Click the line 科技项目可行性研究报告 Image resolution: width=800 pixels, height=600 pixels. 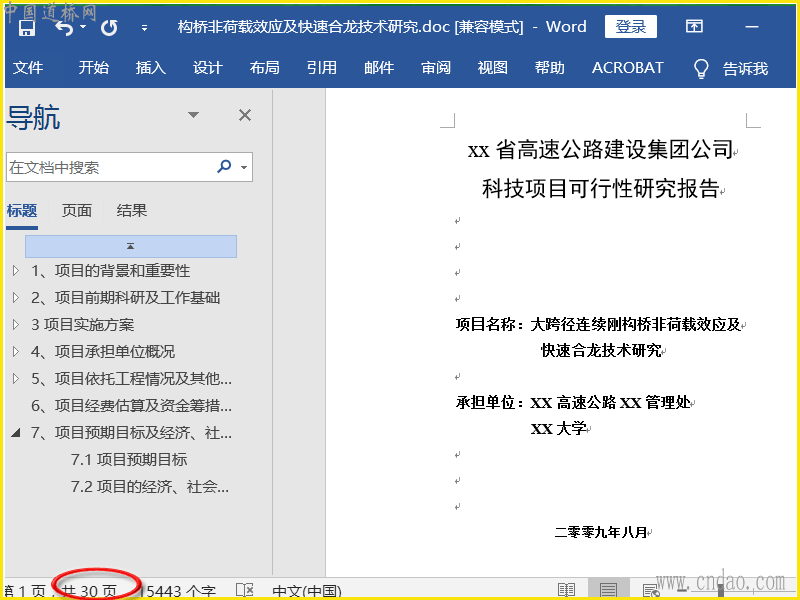(x=601, y=189)
